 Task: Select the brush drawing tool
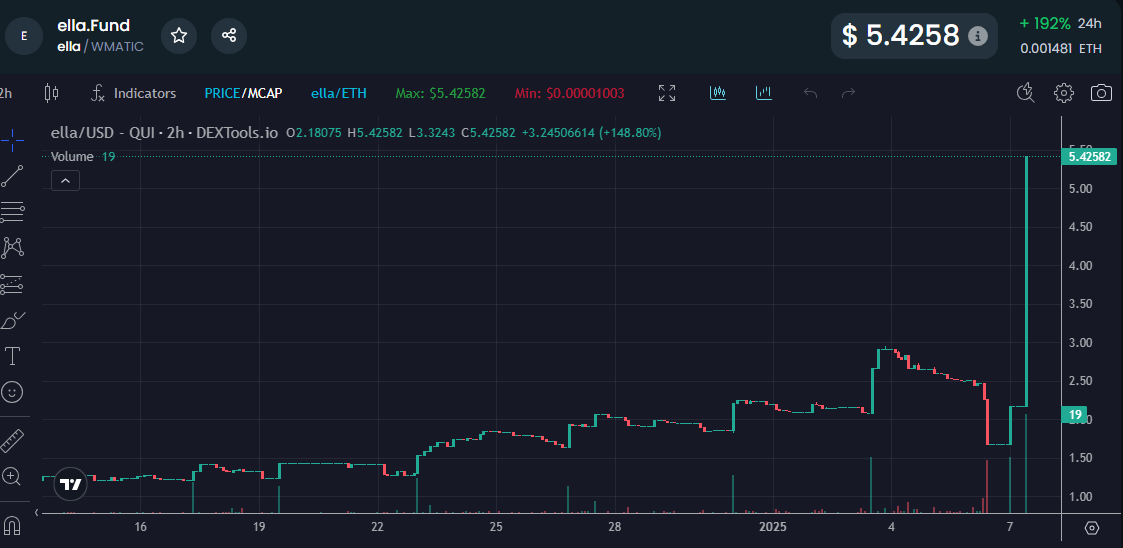(x=12, y=321)
